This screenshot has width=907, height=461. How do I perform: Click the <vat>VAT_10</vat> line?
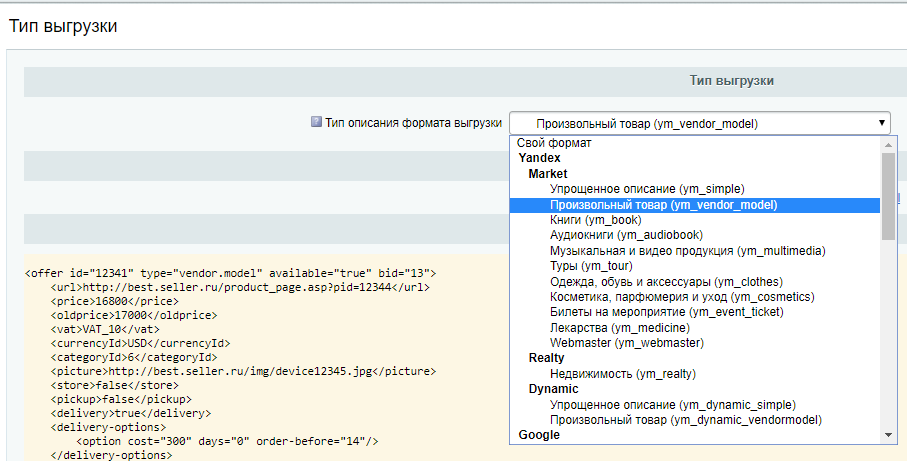(105, 329)
